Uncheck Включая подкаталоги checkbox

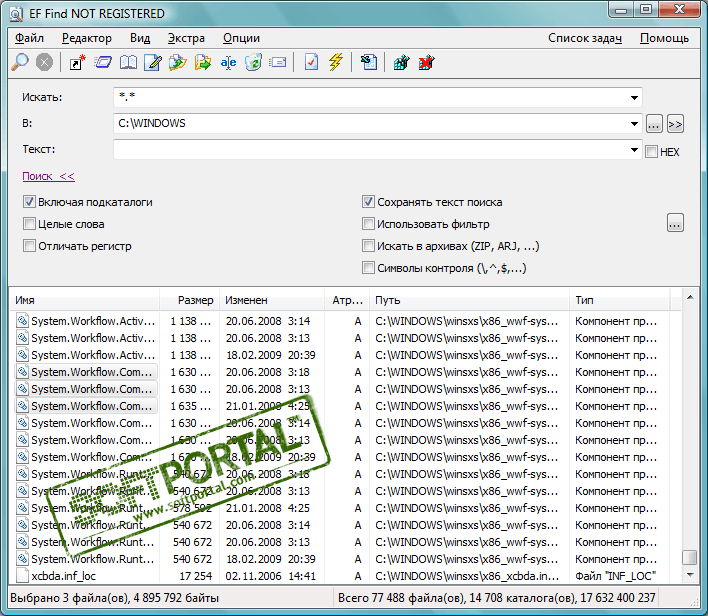(x=29, y=202)
